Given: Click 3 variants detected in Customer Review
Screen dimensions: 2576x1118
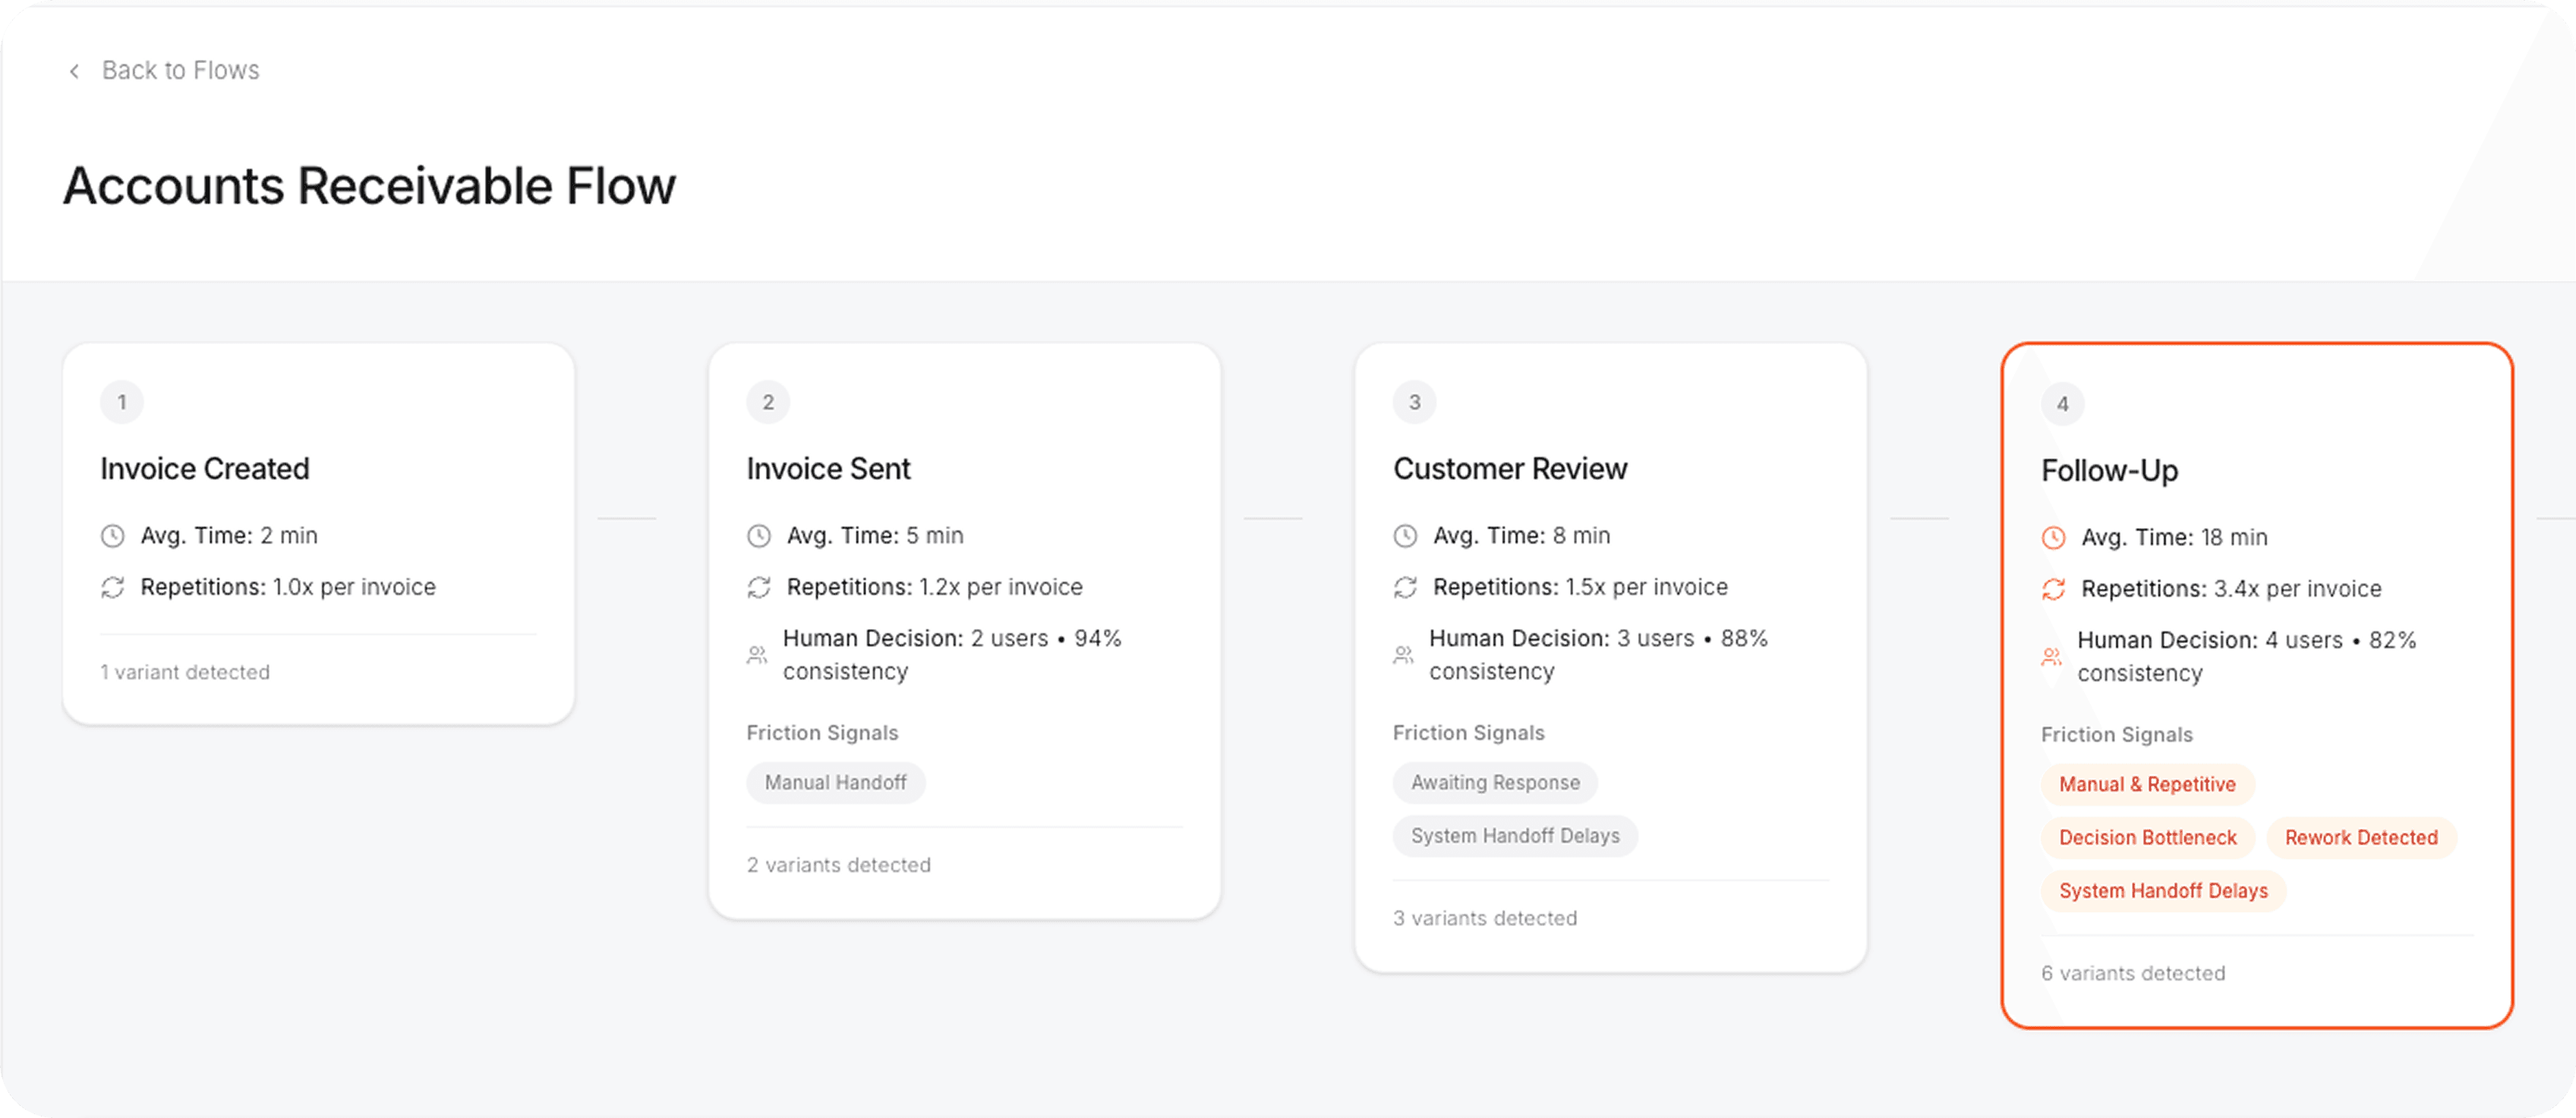Looking at the screenshot, I should point(1485,919).
